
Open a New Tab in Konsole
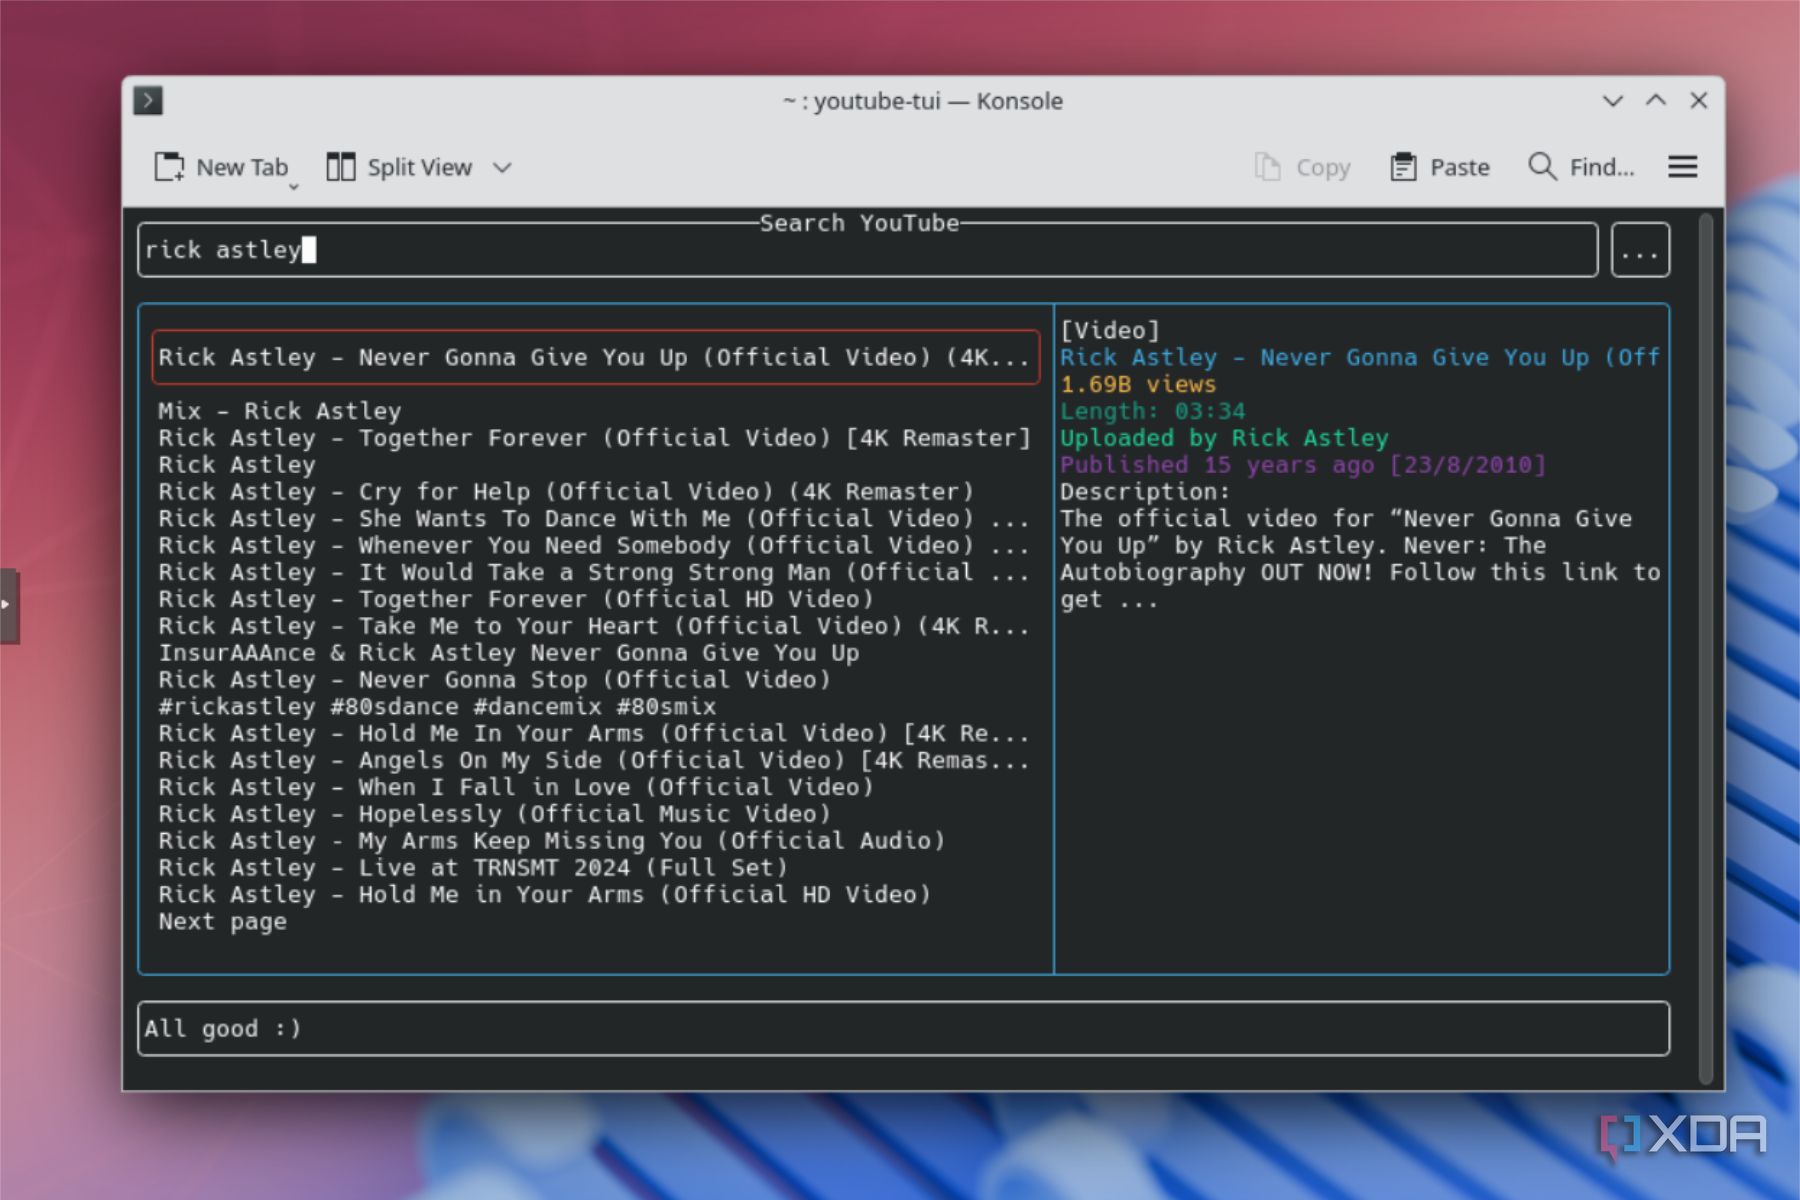pyautogui.click(x=222, y=167)
